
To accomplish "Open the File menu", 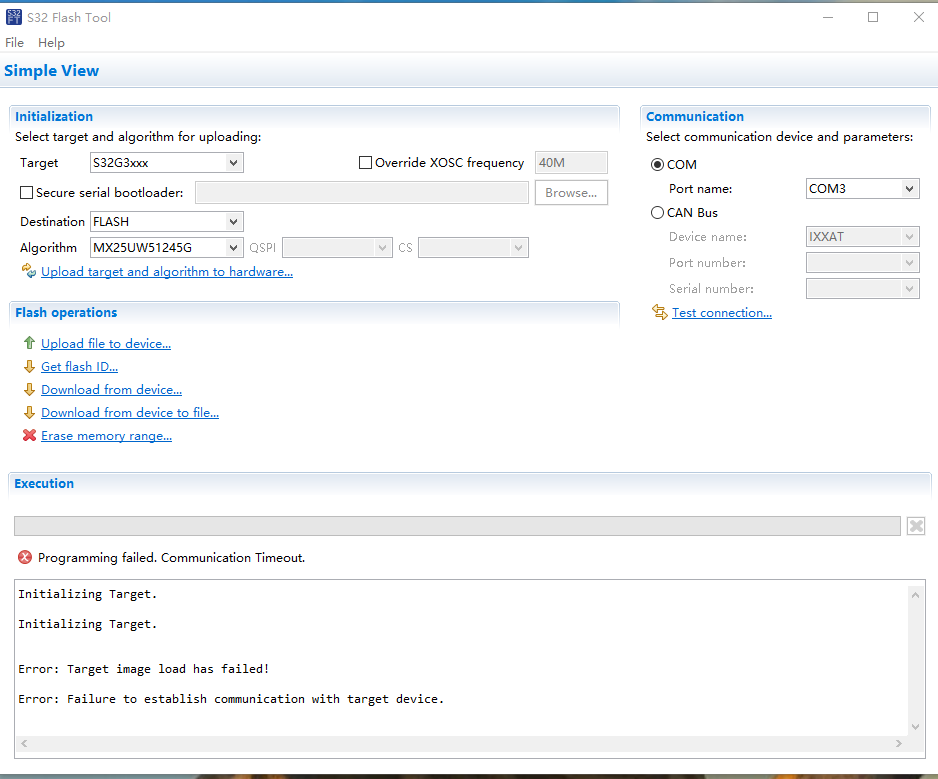I will pos(14,42).
